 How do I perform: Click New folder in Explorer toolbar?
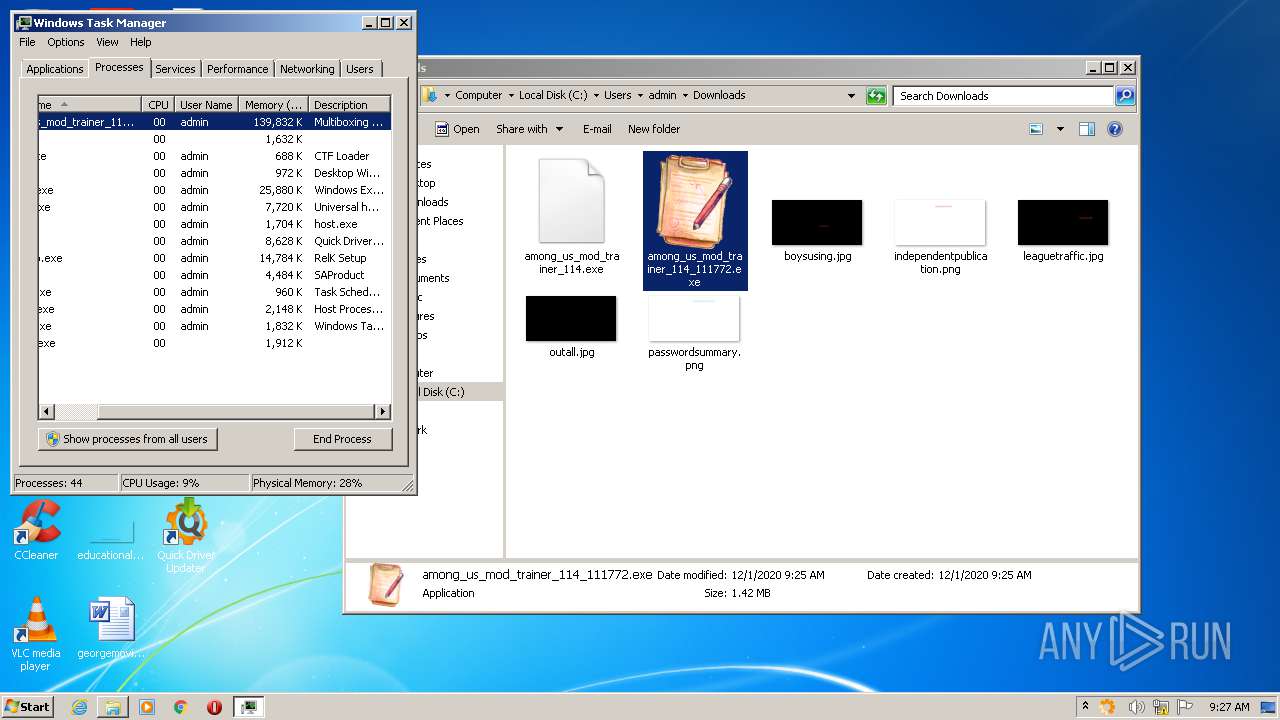654,129
